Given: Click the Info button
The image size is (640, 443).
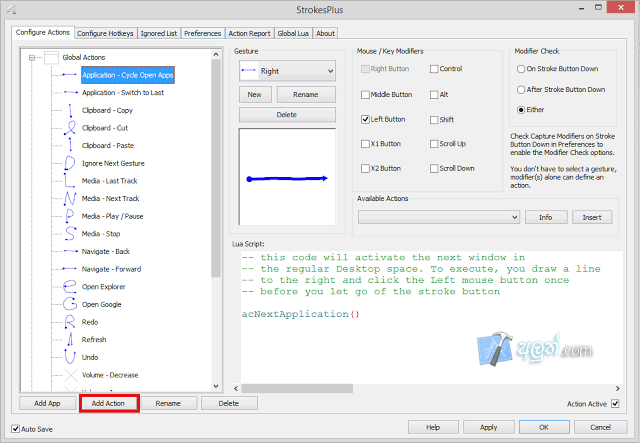Looking at the screenshot, I should pyautogui.click(x=546, y=217).
